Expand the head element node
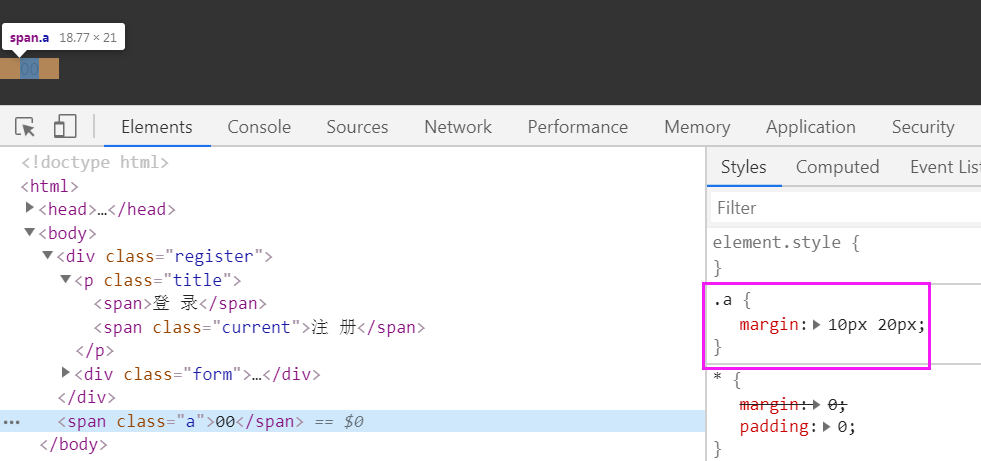This screenshot has width=981, height=461. (30, 208)
